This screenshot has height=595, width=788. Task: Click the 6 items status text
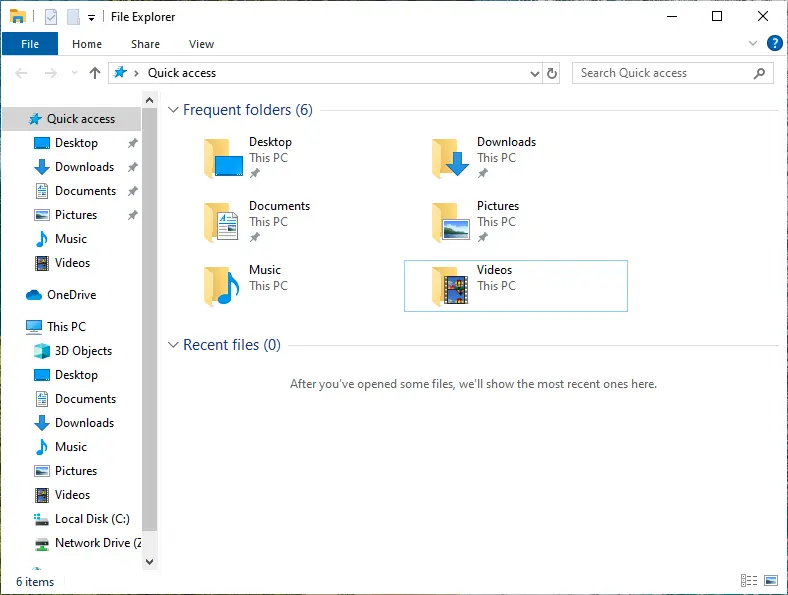coord(35,582)
